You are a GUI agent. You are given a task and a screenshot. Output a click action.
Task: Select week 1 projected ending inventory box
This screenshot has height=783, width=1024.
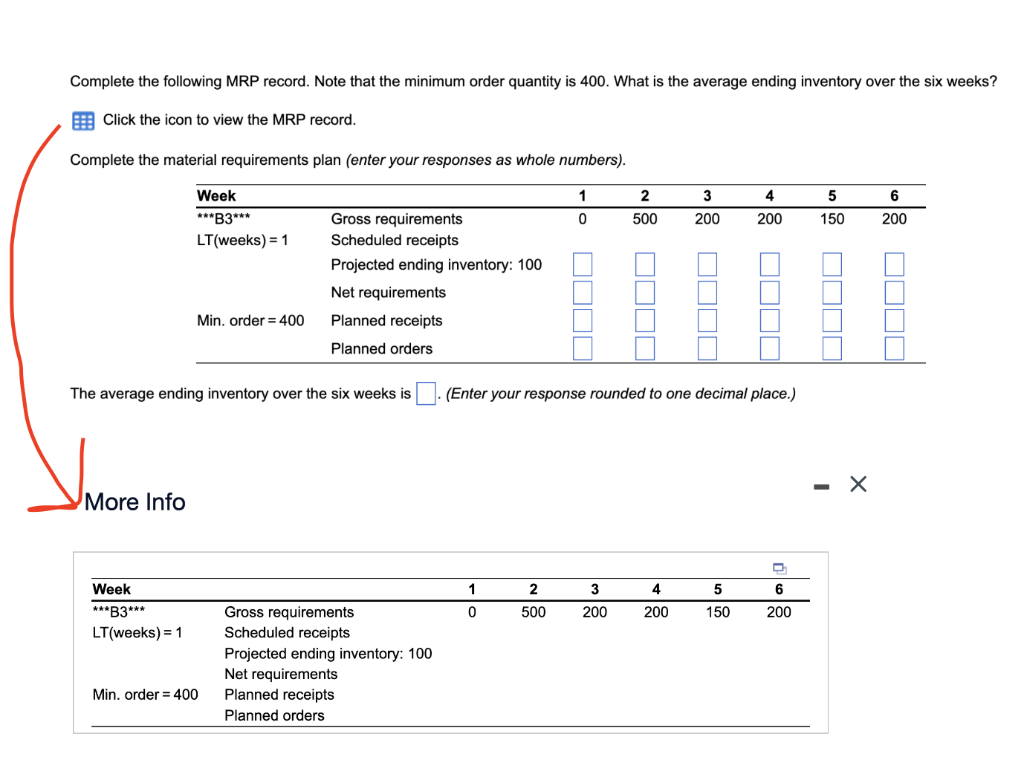point(582,264)
